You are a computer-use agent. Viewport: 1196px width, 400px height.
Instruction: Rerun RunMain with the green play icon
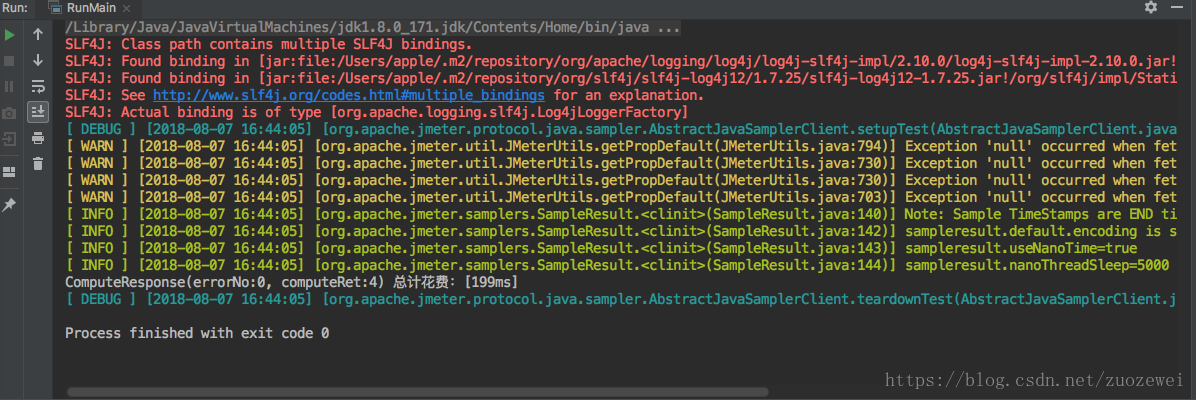tap(9, 34)
